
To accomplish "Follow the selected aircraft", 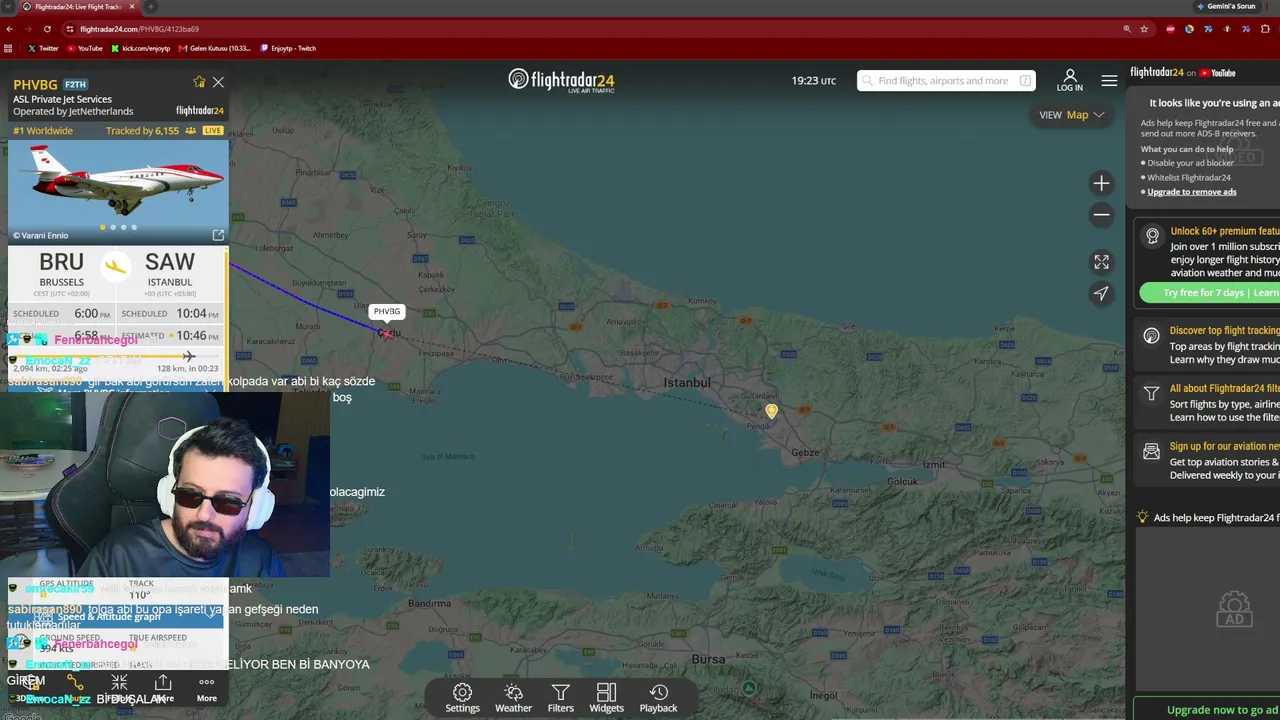I will tap(119, 687).
